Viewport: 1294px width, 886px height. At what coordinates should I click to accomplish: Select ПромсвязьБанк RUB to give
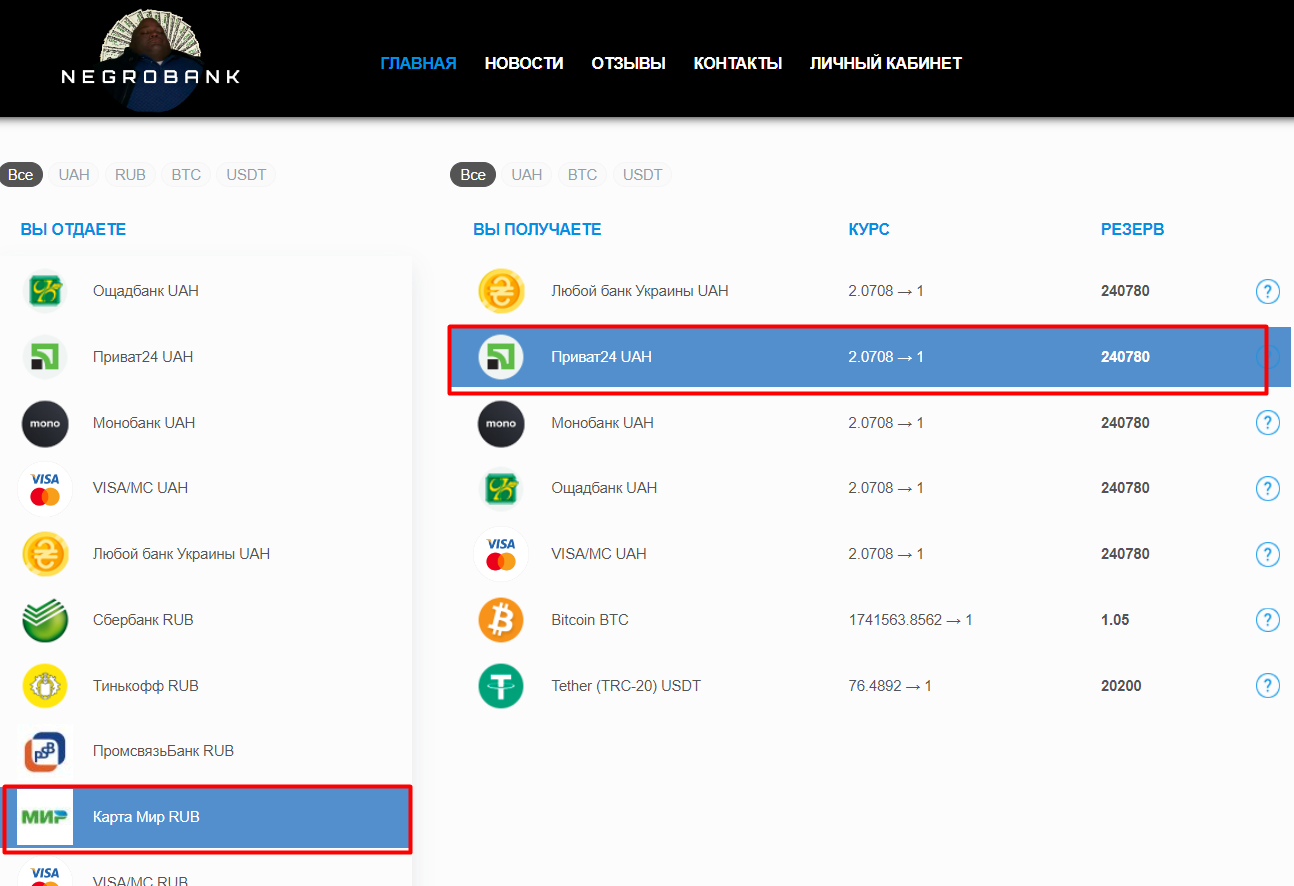206,751
